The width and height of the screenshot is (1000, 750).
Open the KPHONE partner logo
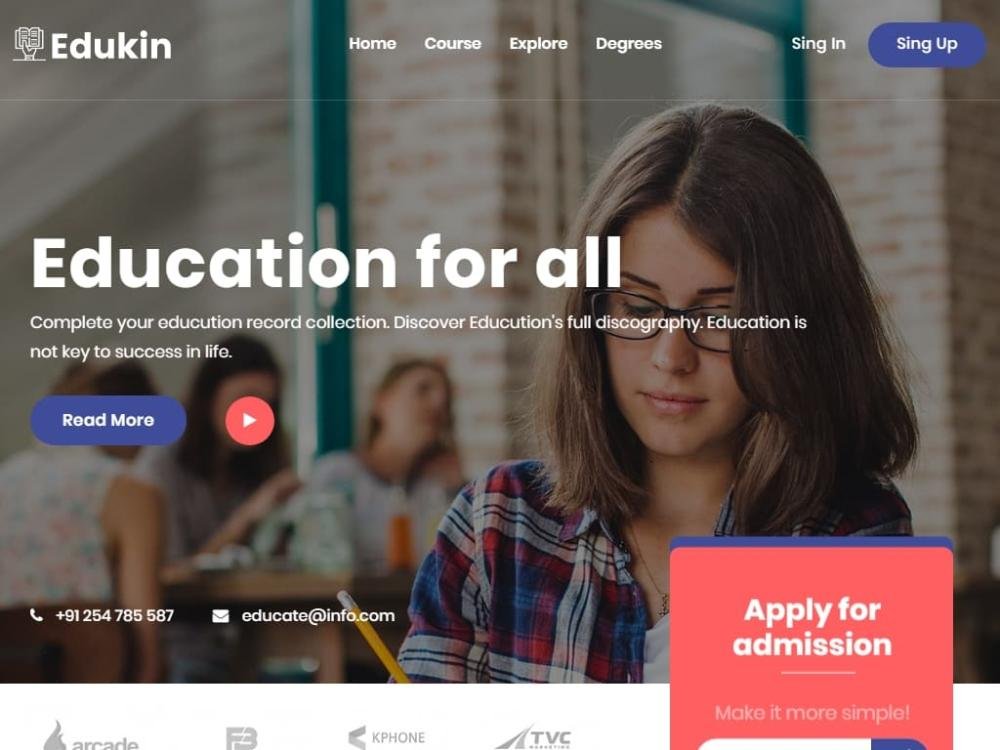386,737
